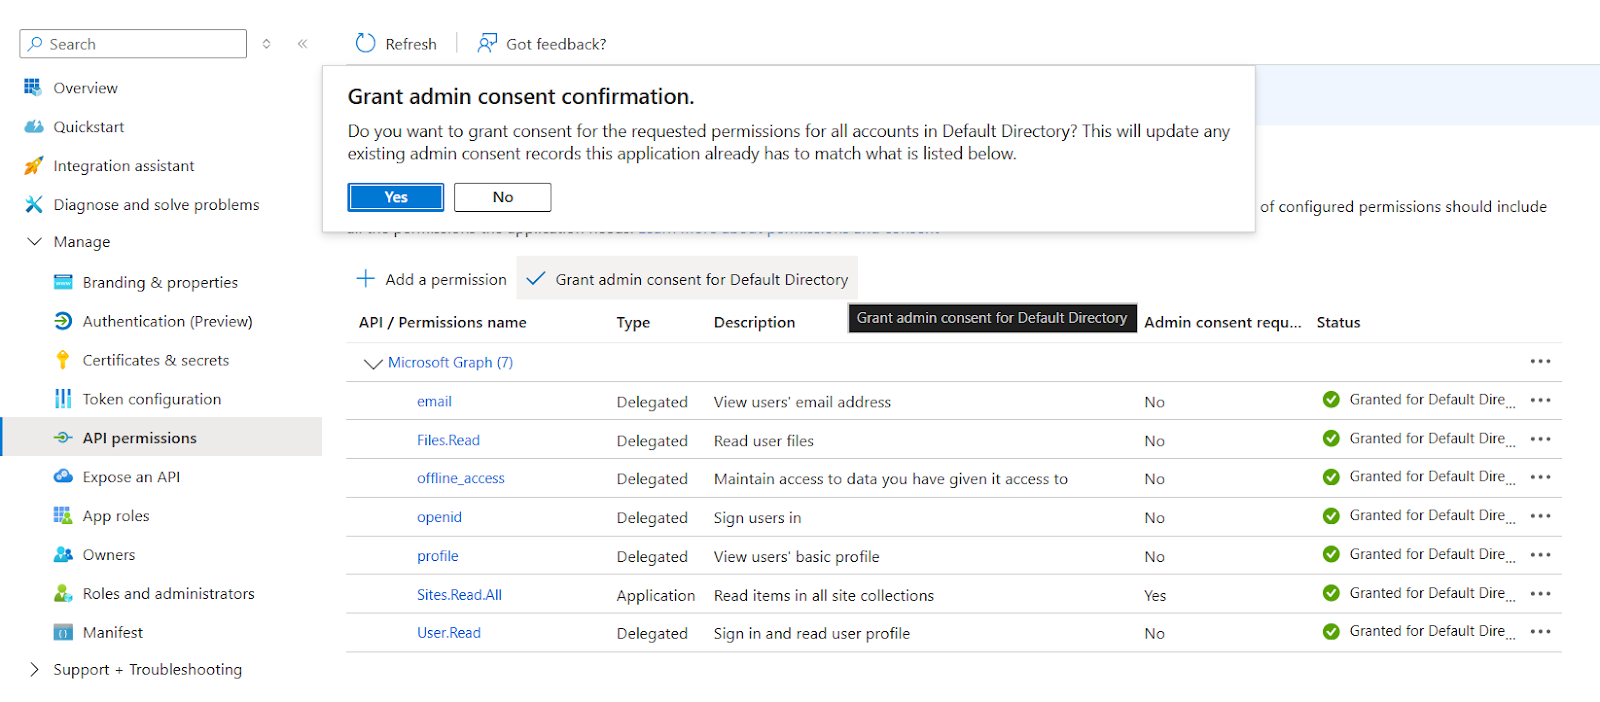Collapse the Manage section in sidebar

35,242
